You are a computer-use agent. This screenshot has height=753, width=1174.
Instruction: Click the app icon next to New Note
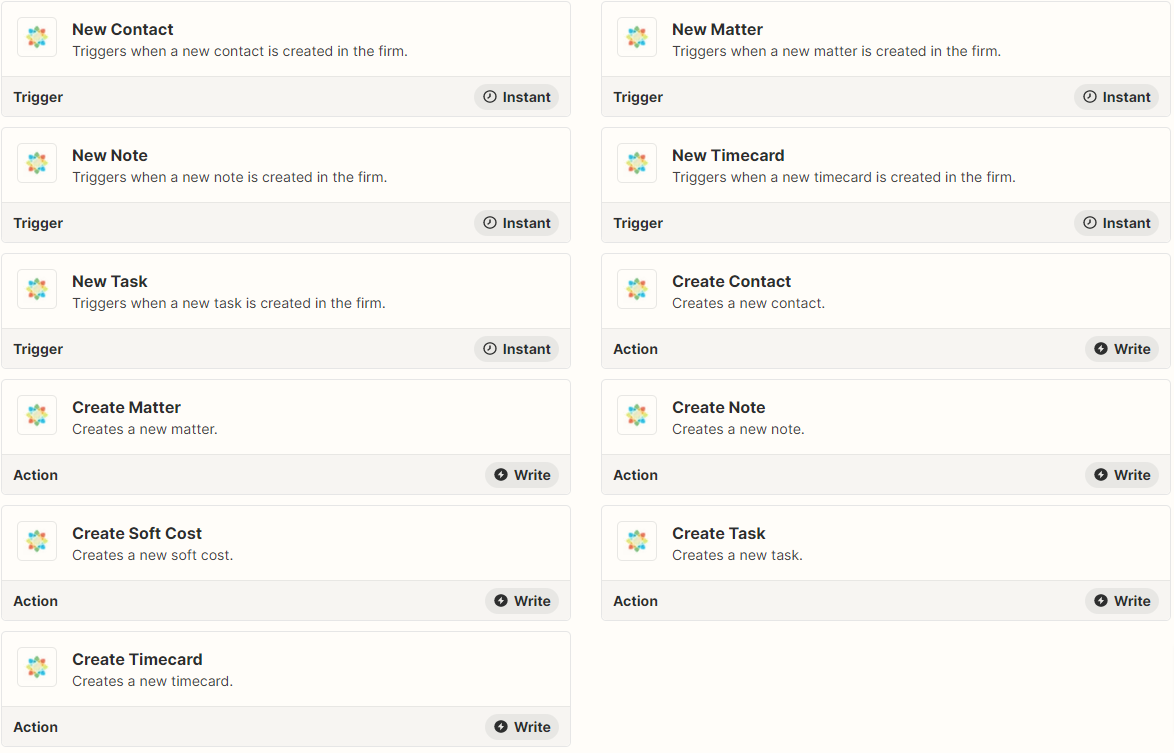tap(37, 162)
